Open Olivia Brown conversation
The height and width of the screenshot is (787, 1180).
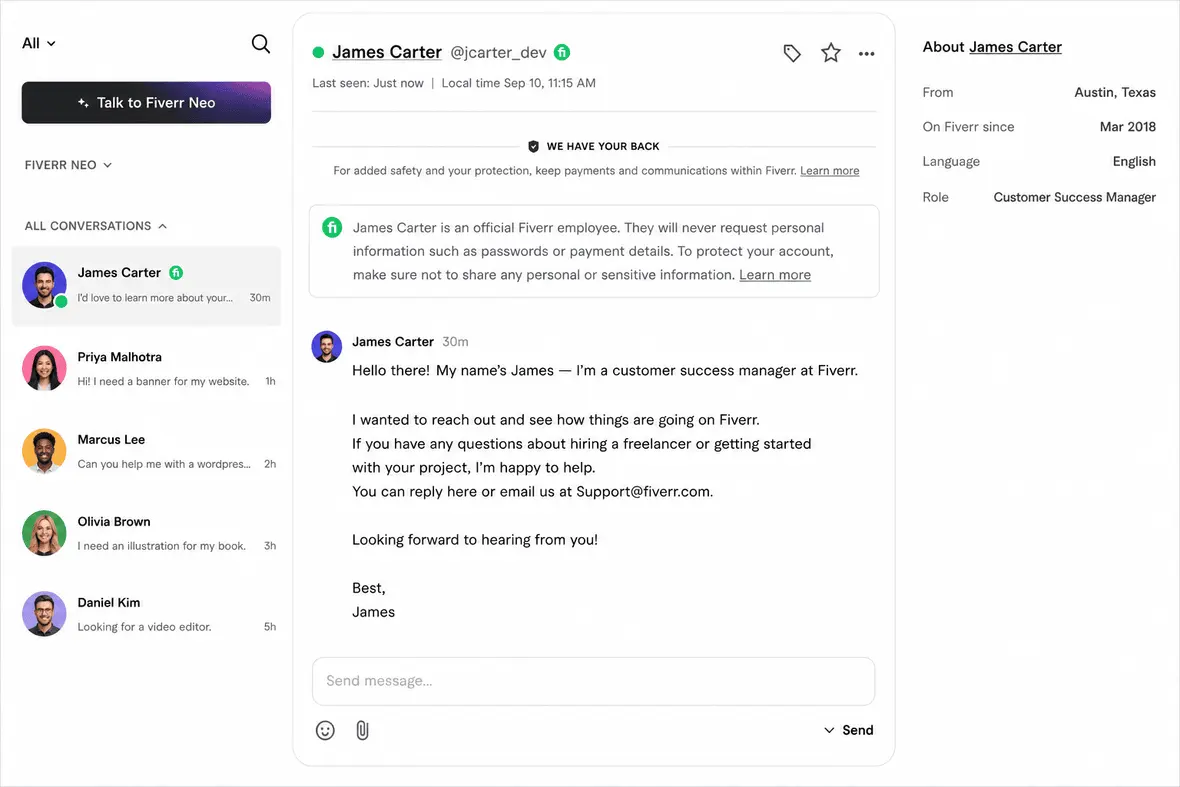click(x=147, y=533)
